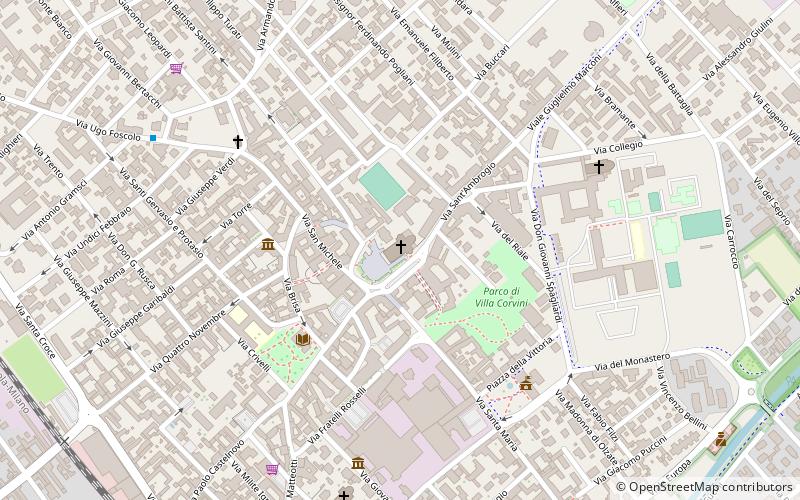Image resolution: width=800 pixels, height=500 pixels.
Task: Click the shopping cart icon near Via Matteotti
Action: point(272,468)
